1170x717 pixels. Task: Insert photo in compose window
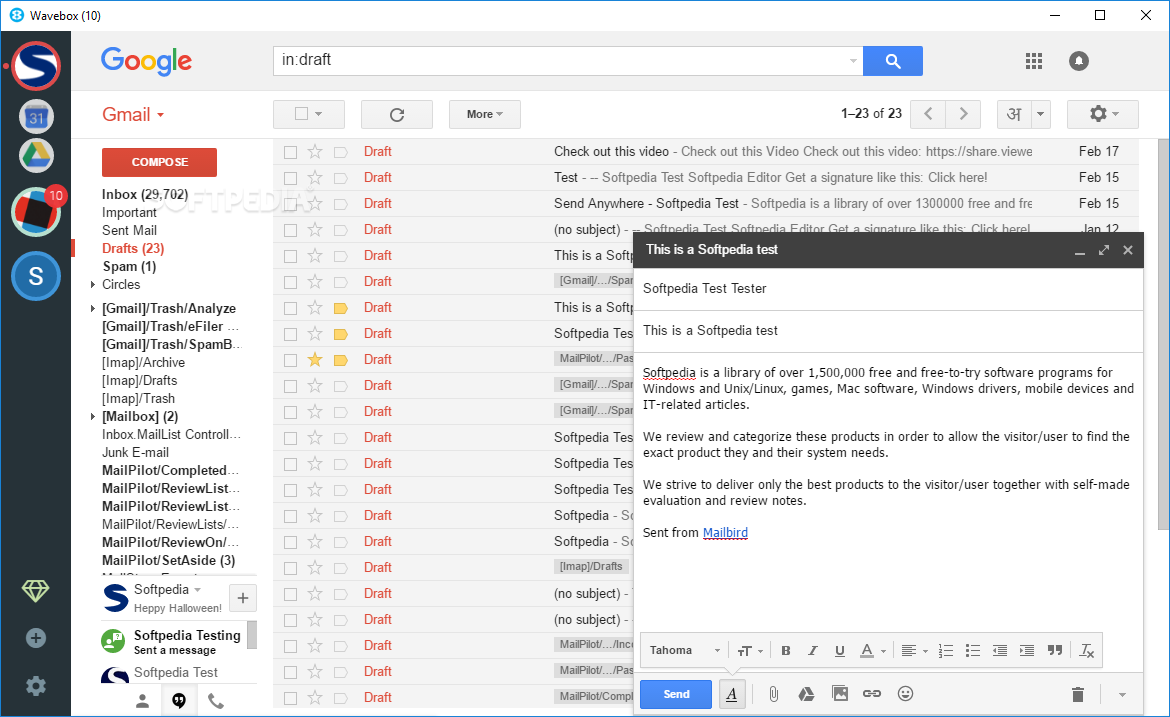839,694
